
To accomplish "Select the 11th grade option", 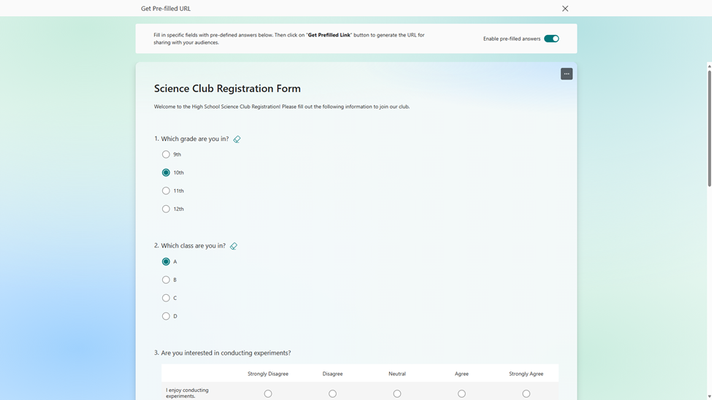I will click(166, 191).
